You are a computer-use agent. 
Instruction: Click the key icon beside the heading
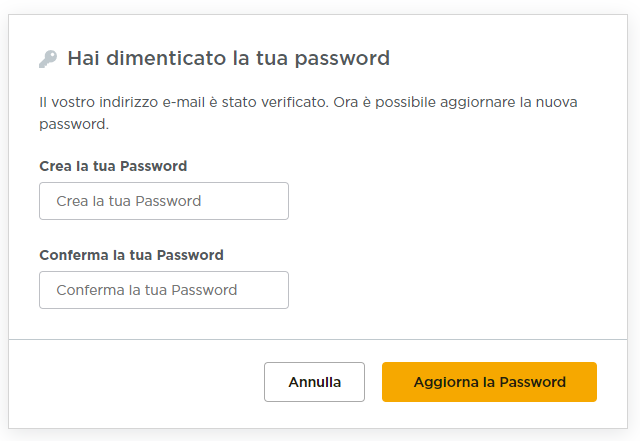48,59
